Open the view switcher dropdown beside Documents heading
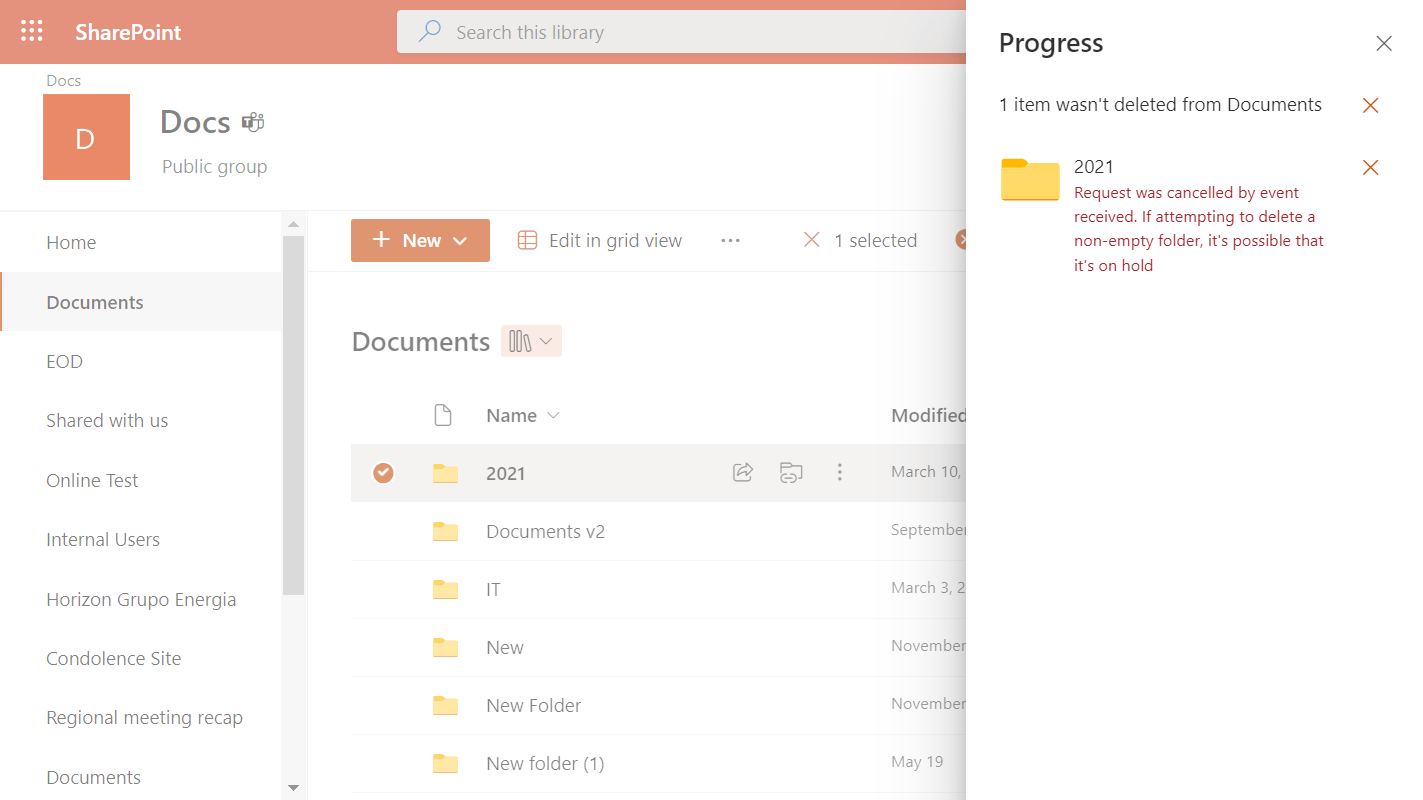This screenshot has width=1423, height=800. pos(531,341)
